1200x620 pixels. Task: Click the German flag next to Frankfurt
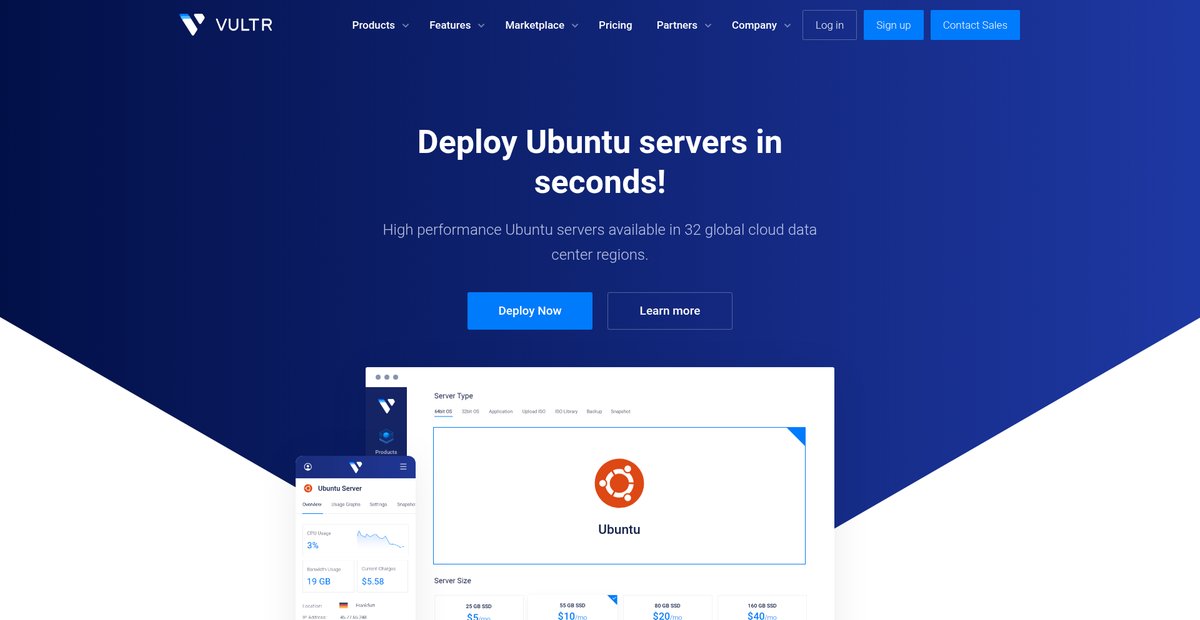343,605
